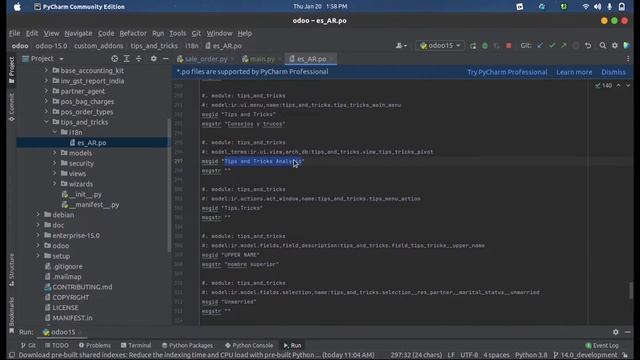Image resolution: width=640 pixels, height=360 pixels.
Task: Expand the wizards folder
Action: point(55,184)
